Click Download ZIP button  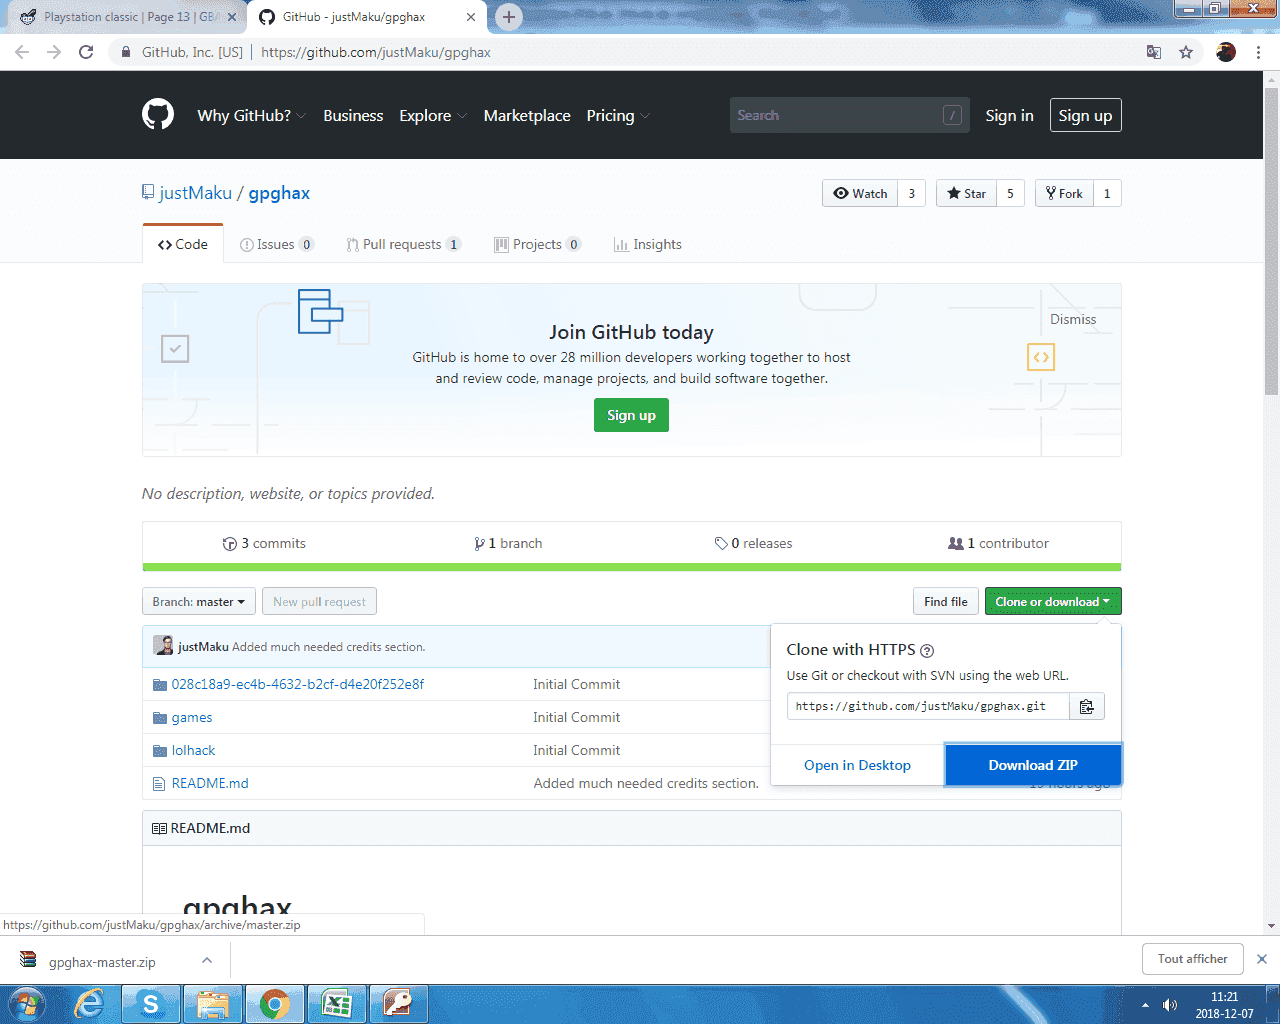(x=1033, y=765)
